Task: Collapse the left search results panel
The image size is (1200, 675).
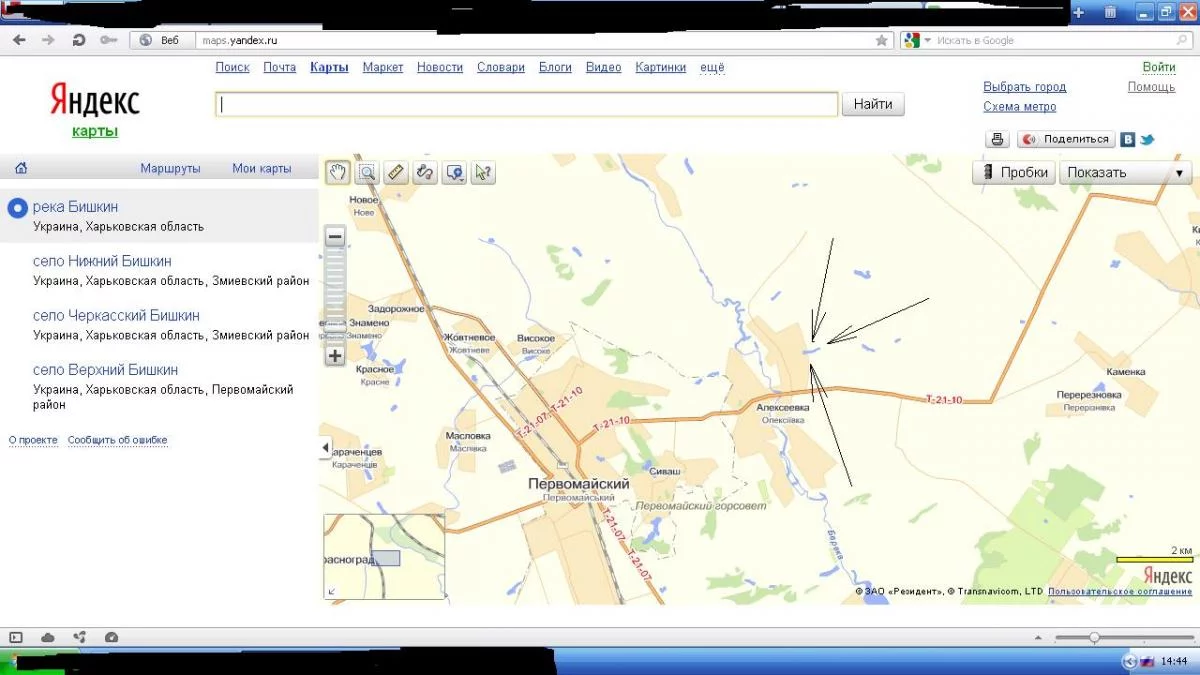Action: (325, 448)
